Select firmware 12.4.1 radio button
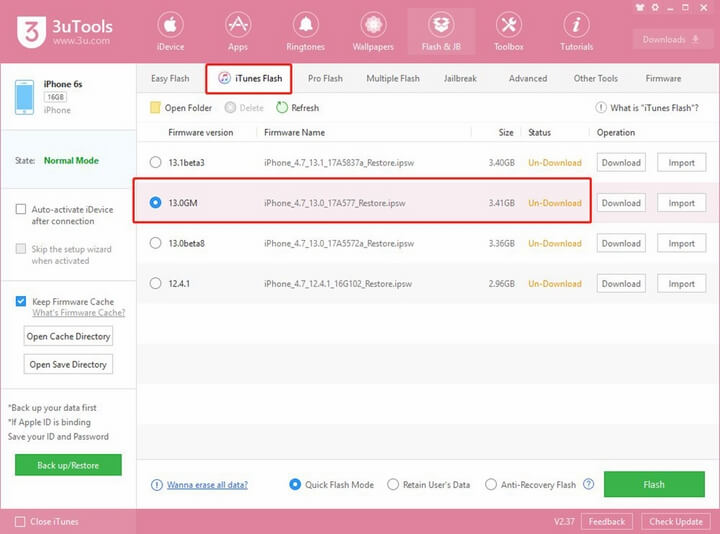Image resolution: width=720 pixels, height=534 pixels. (156, 283)
